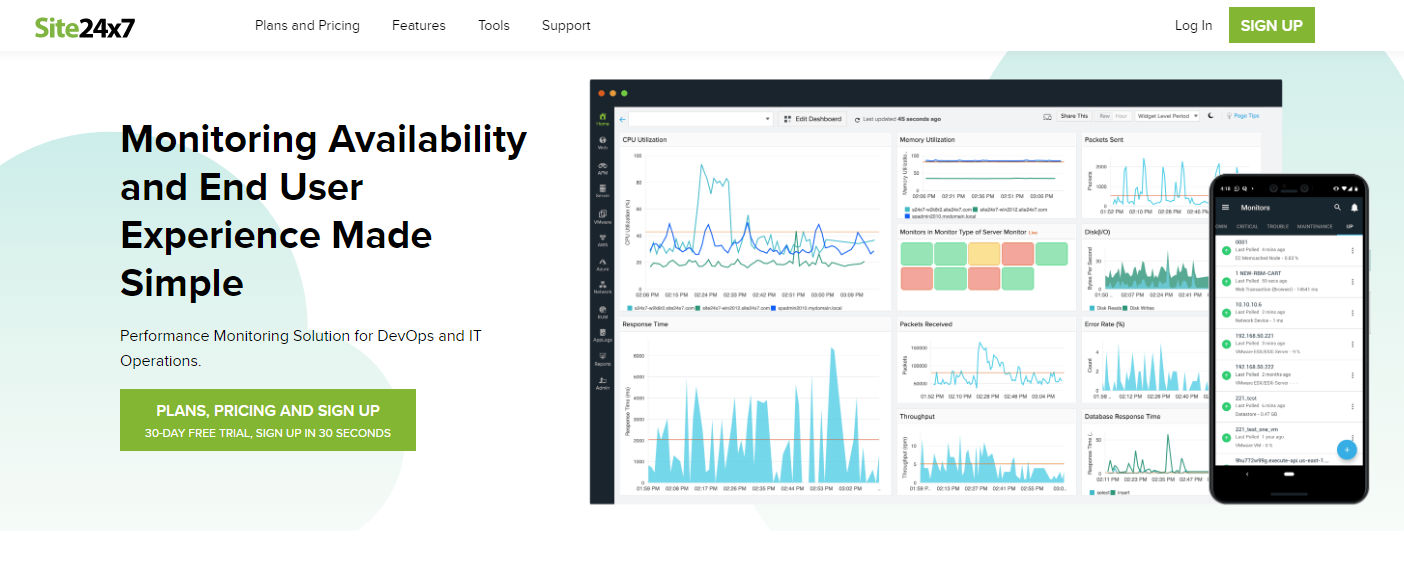
Task: Click the Share This button
Action: (1074, 116)
